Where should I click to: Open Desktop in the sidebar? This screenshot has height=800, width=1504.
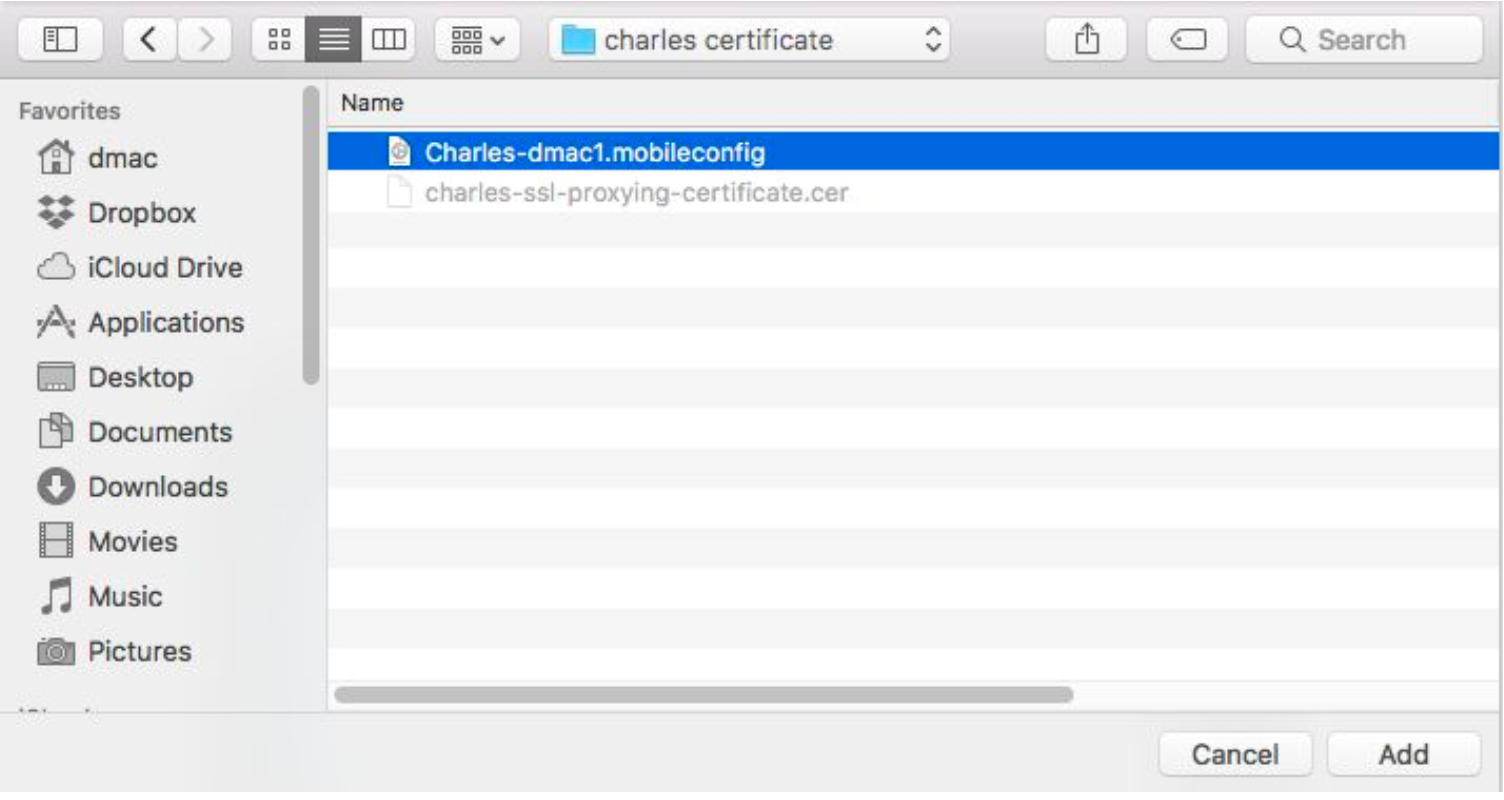pos(115,377)
